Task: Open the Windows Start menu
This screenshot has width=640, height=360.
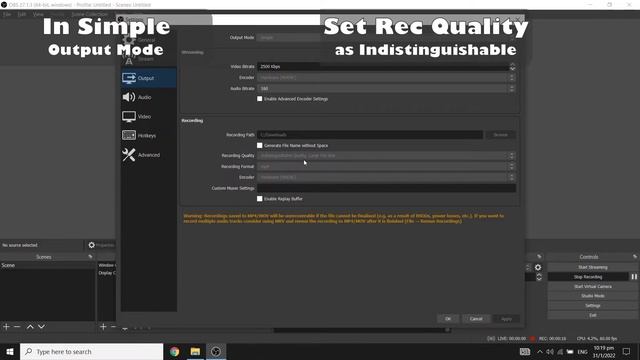Action: (10, 351)
